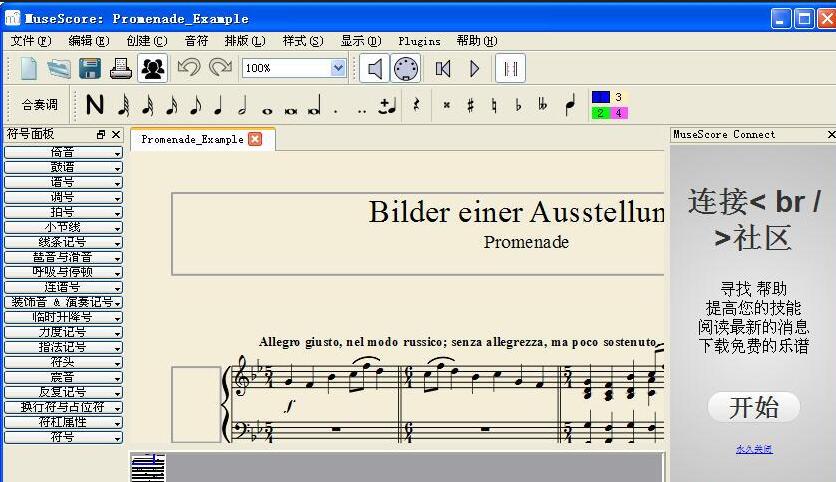This screenshot has height=482, width=836.
Task: Expand the 调号 palette
Action: click(x=63, y=197)
